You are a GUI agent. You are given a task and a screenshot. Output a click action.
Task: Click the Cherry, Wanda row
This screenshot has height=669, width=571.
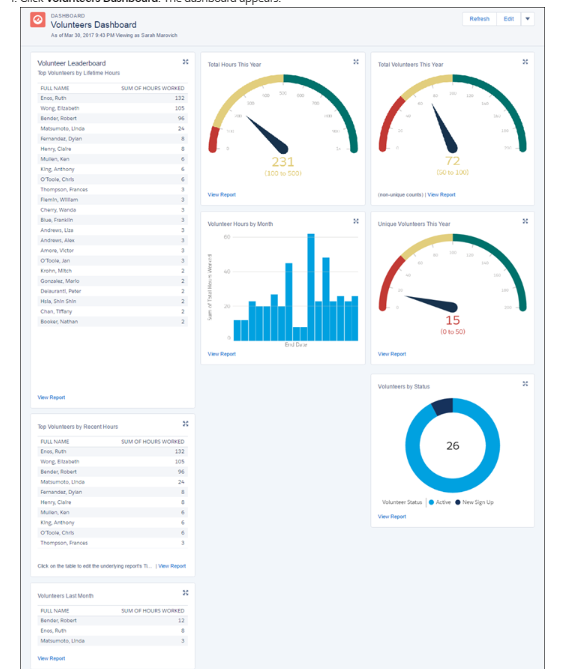click(113, 210)
